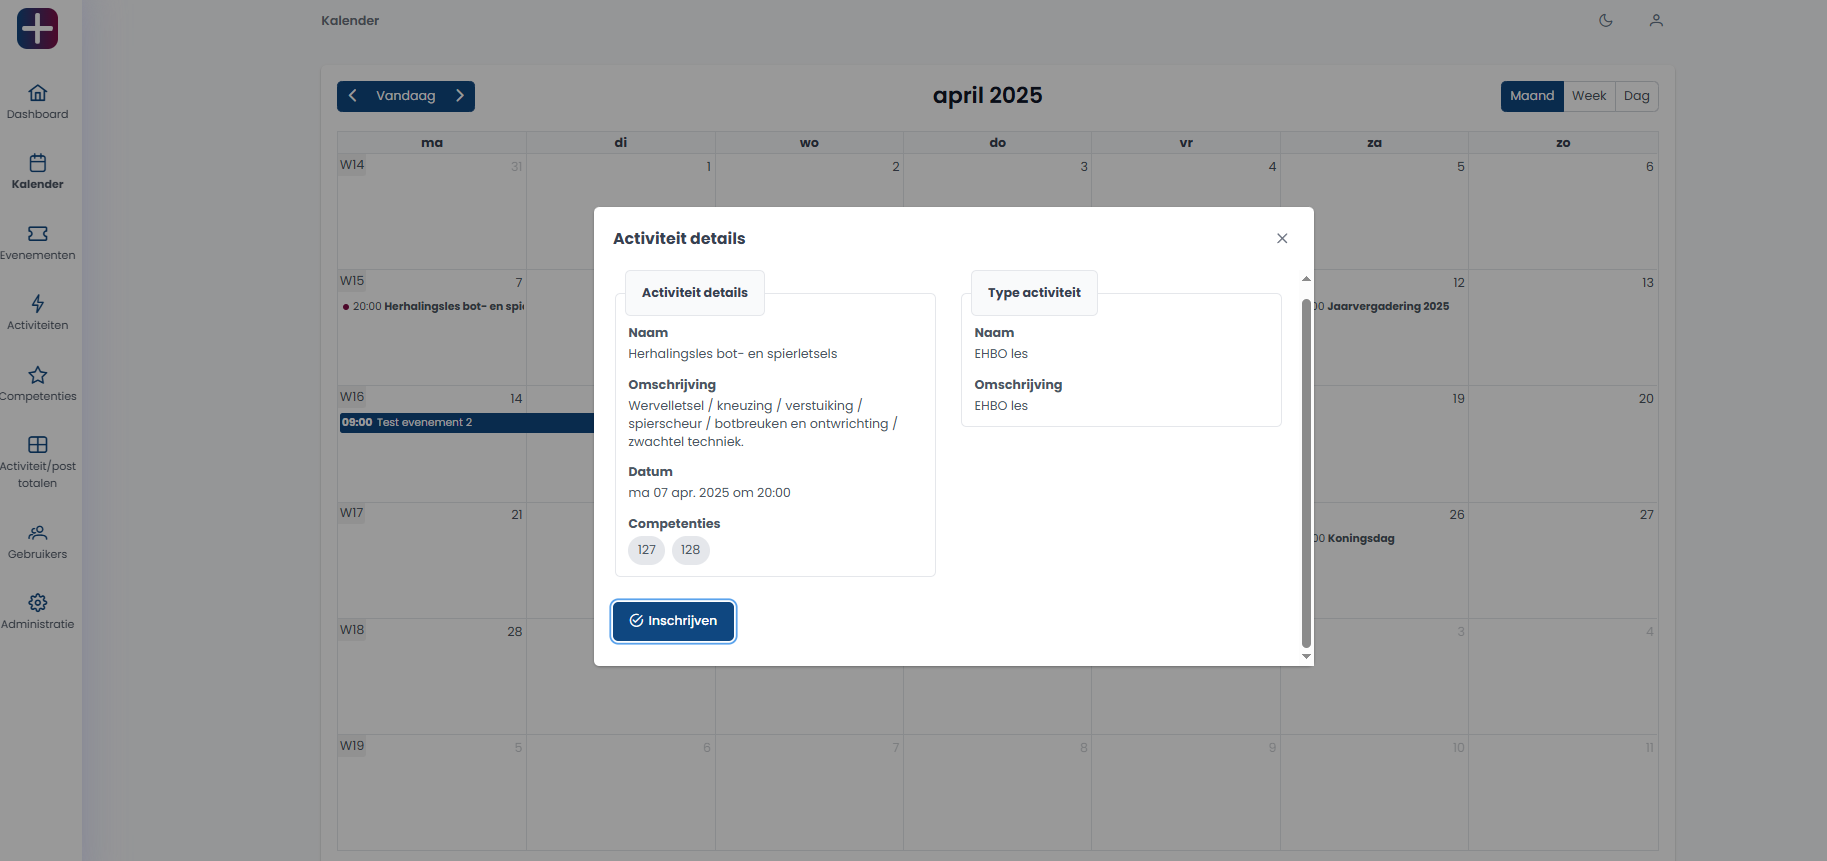Viewport: 1827px width, 861px height.
Task: Go to Activiteiten lightning icon
Action: (37, 304)
